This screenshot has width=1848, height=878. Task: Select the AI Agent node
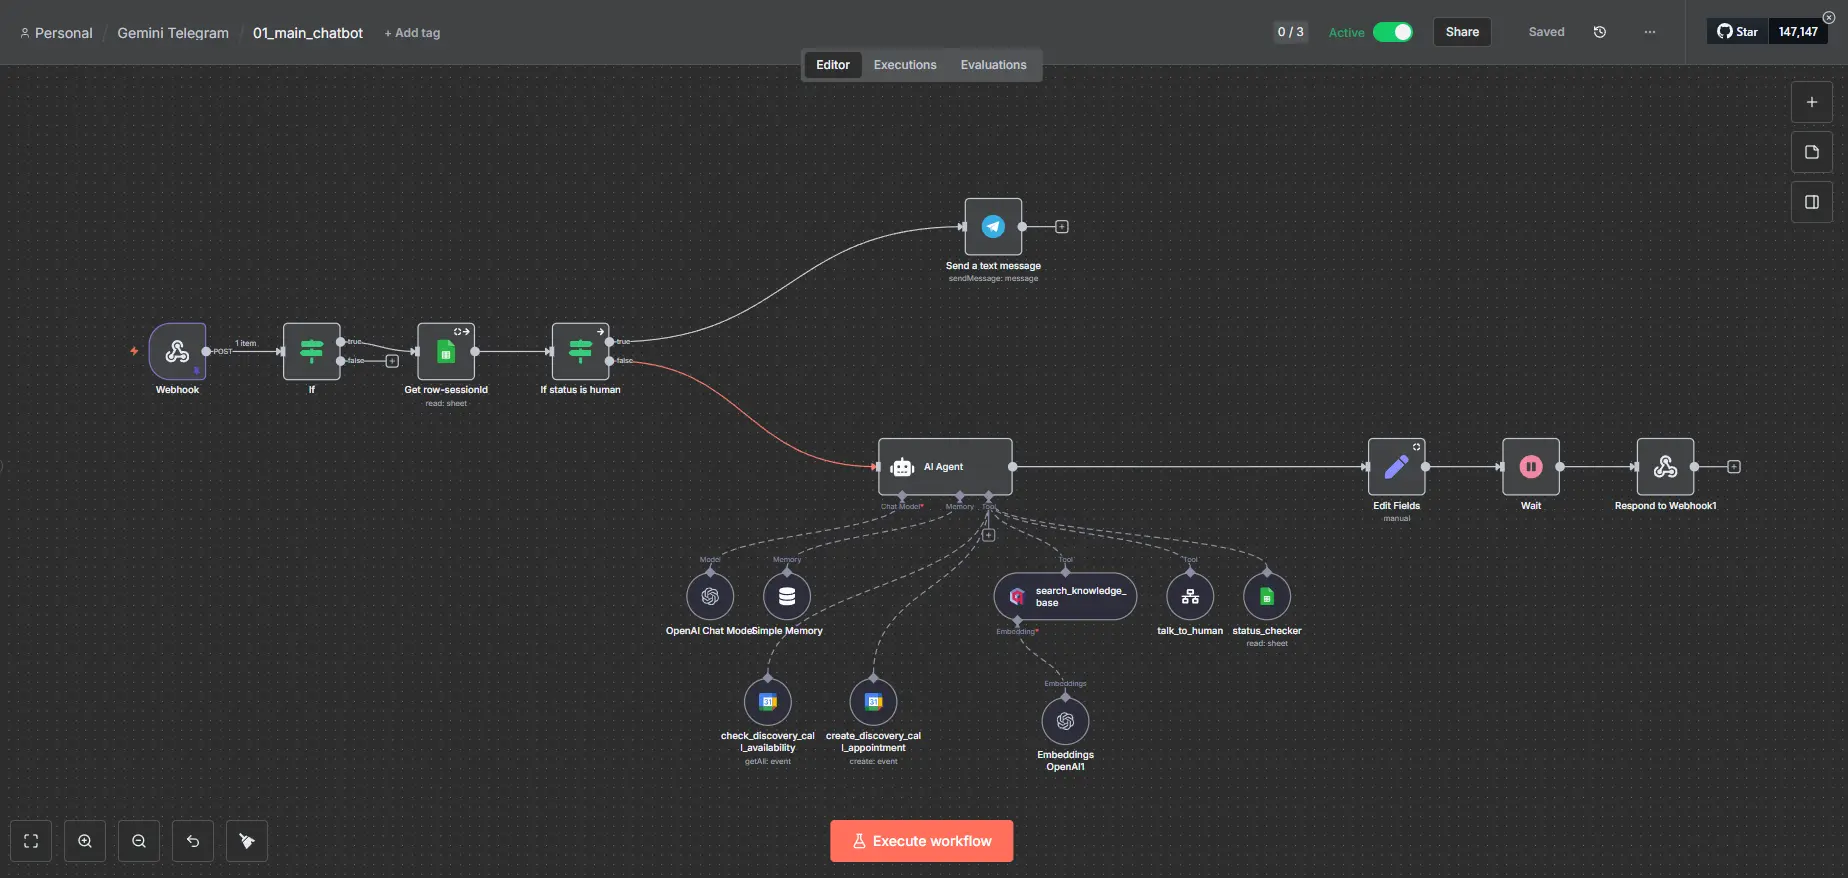(x=944, y=467)
